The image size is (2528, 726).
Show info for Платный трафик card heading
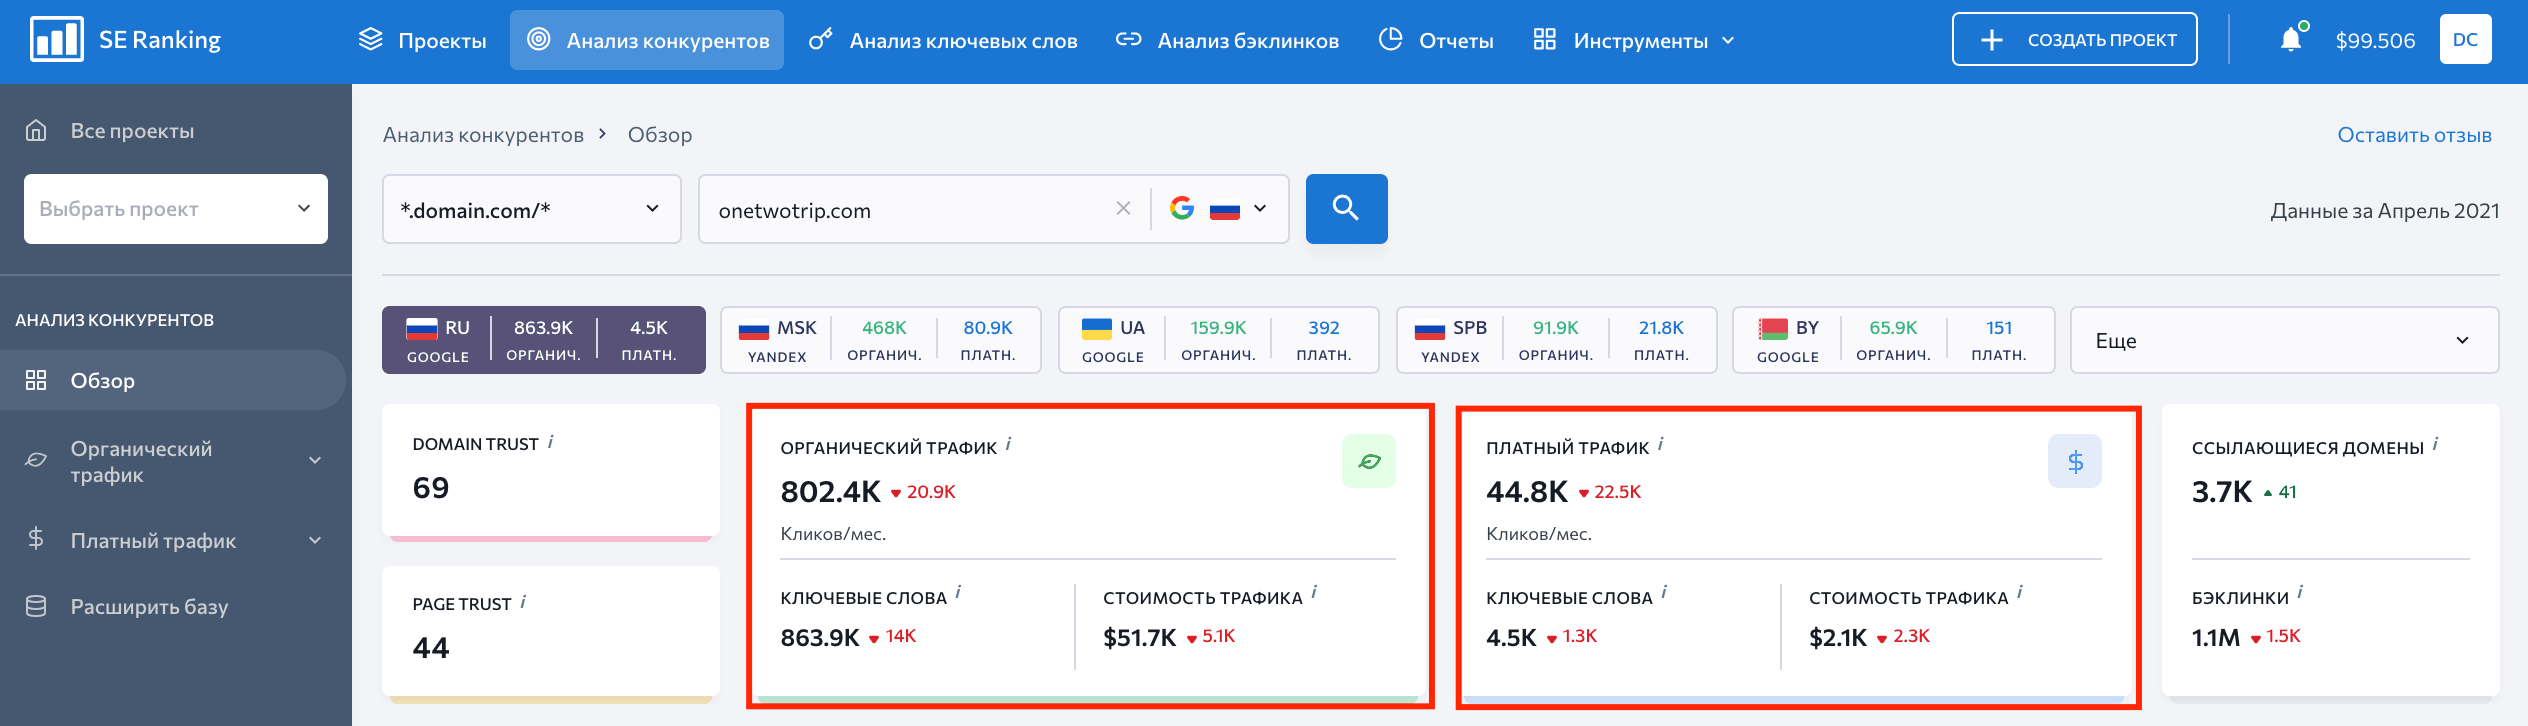(1660, 444)
